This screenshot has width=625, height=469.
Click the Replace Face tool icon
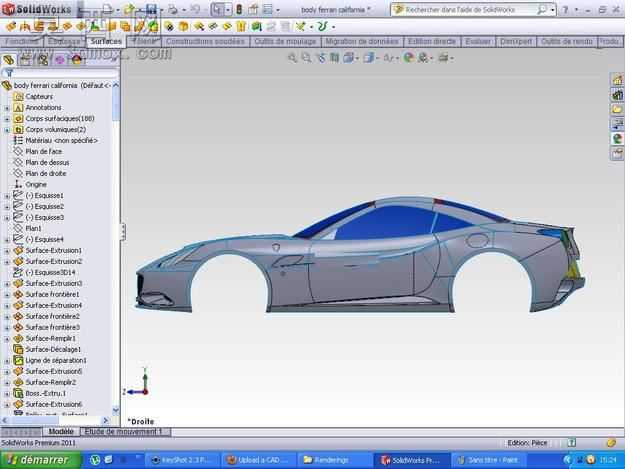tap(184, 27)
